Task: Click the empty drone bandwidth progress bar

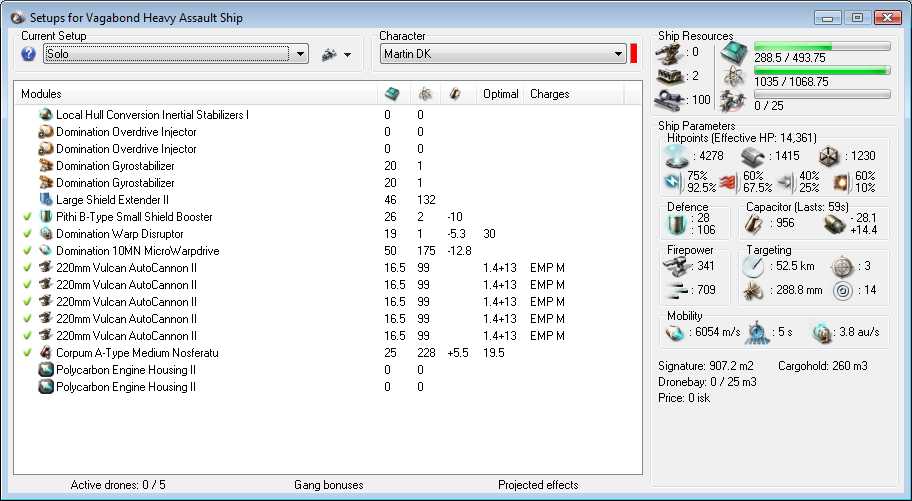Action: [x=822, y=94]
